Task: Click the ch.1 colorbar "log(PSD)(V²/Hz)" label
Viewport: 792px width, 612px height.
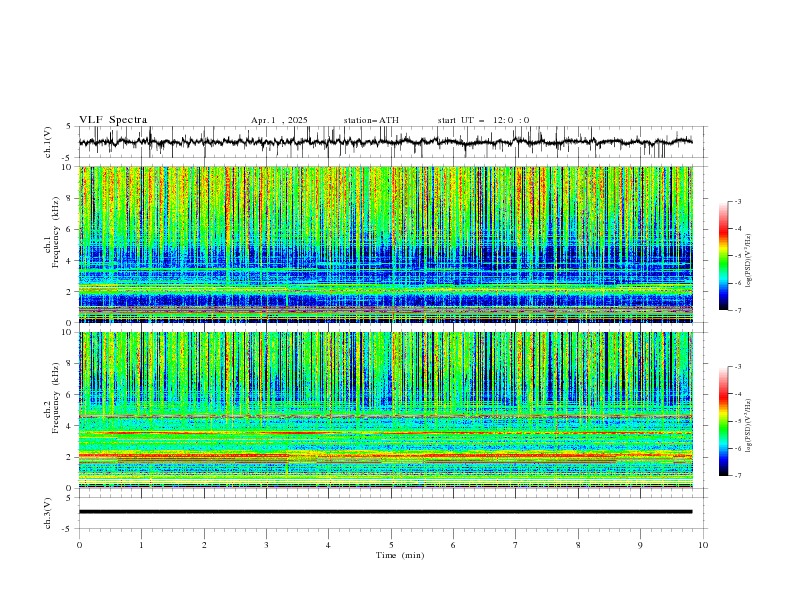Action: (749, 261)
